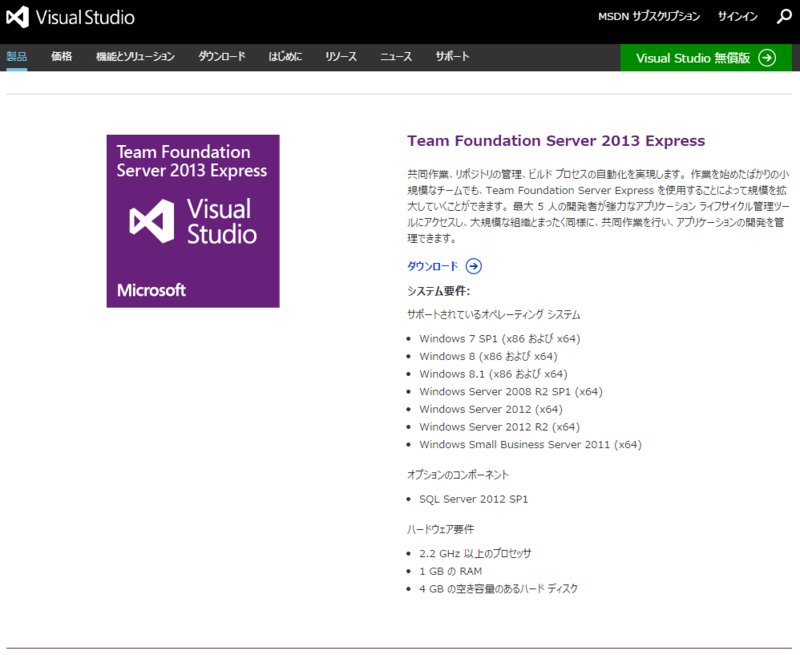Go to the サポート section
The width and height of the screenshot is (800, 655).
(451, 57)
